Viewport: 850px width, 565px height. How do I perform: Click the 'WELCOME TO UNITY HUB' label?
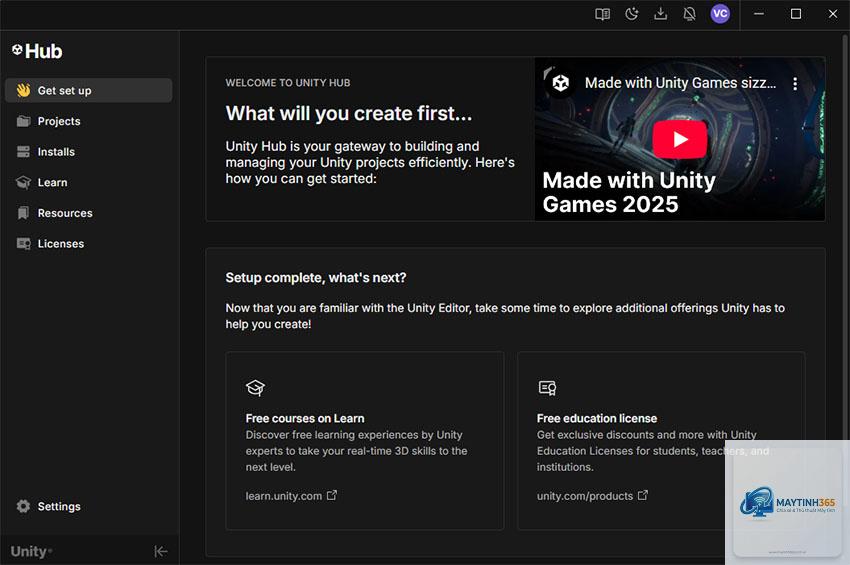(288, 83)
